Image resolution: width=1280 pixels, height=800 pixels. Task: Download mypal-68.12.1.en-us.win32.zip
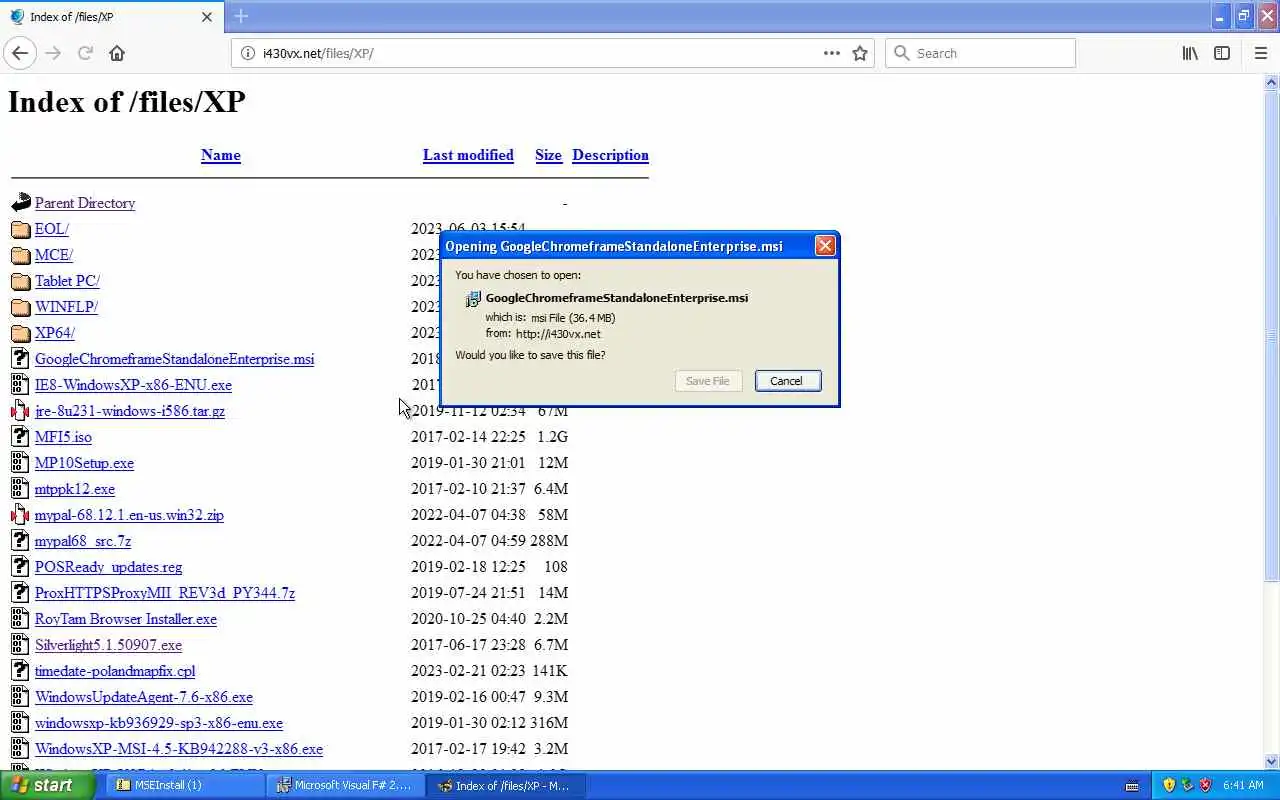click(x=129, y=515)
